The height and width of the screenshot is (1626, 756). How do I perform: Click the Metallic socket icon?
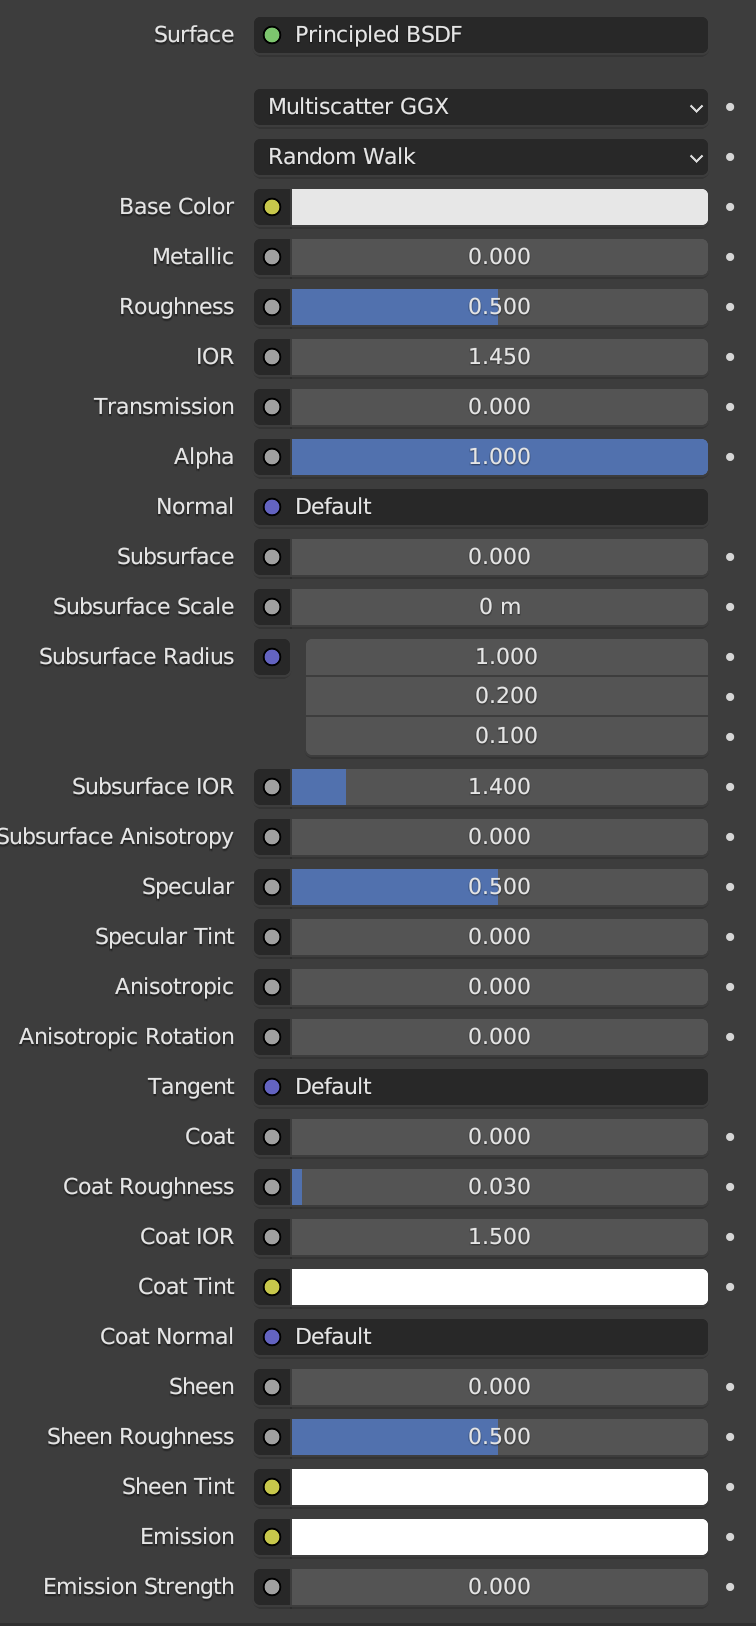pyautogui.click(x=272, y=257)
